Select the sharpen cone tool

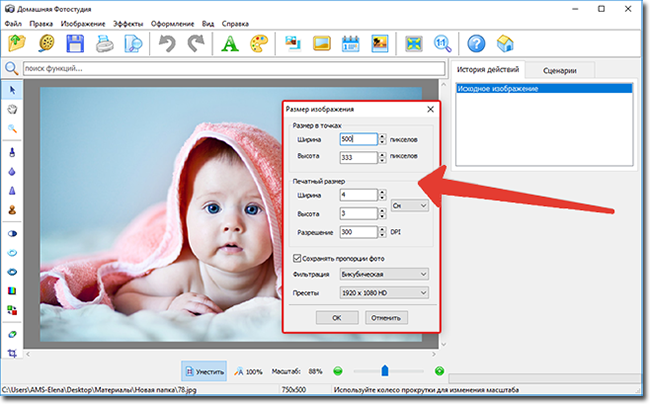point(12,190)
